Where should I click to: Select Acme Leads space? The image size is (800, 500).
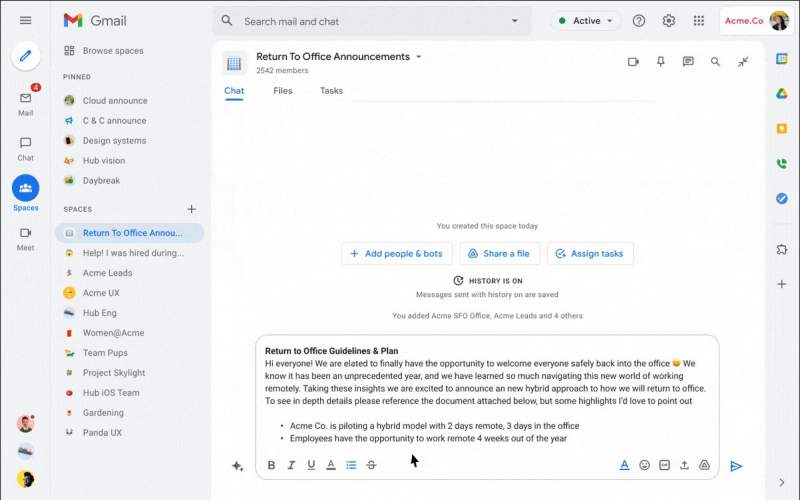107,273
